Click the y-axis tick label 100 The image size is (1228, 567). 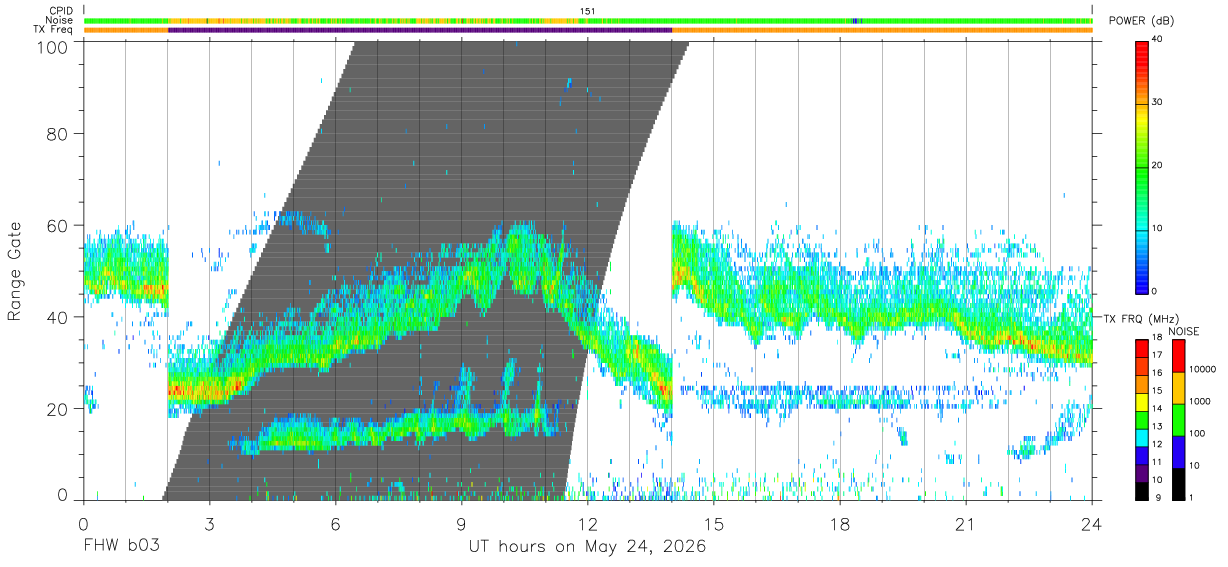53,47
